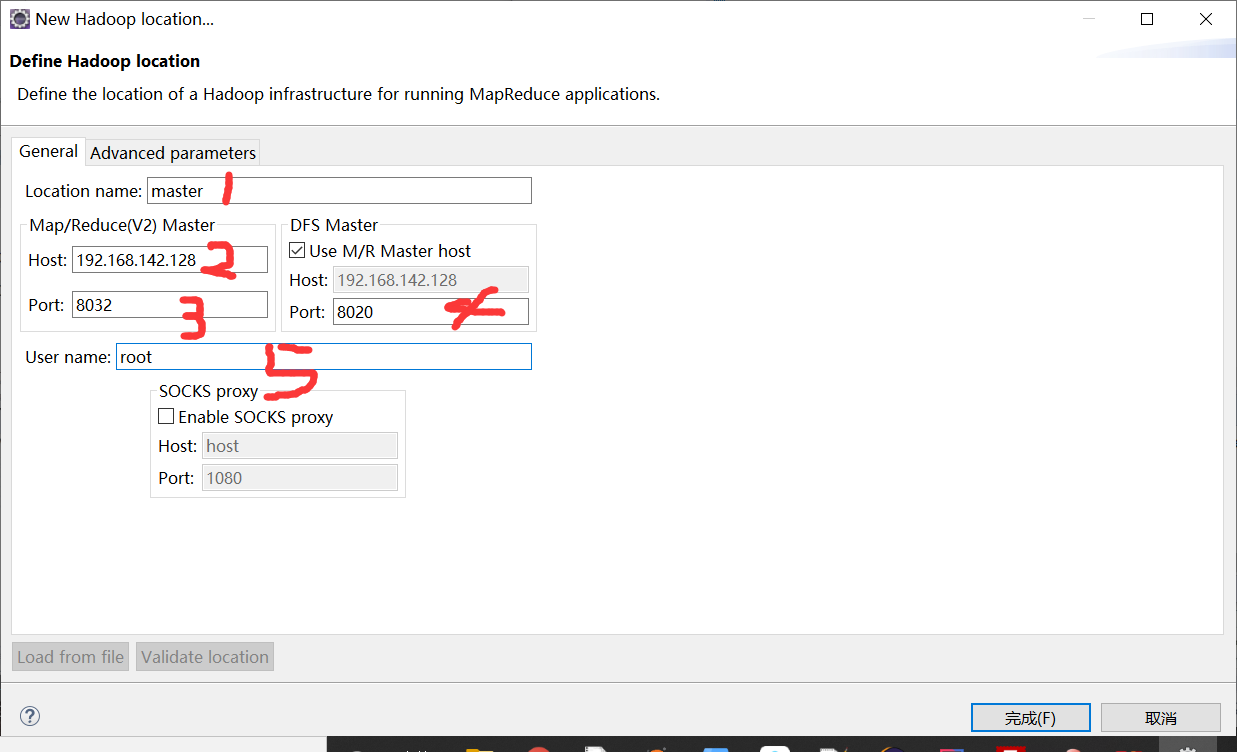Click the Validate location button

click(x=204, y=656)
